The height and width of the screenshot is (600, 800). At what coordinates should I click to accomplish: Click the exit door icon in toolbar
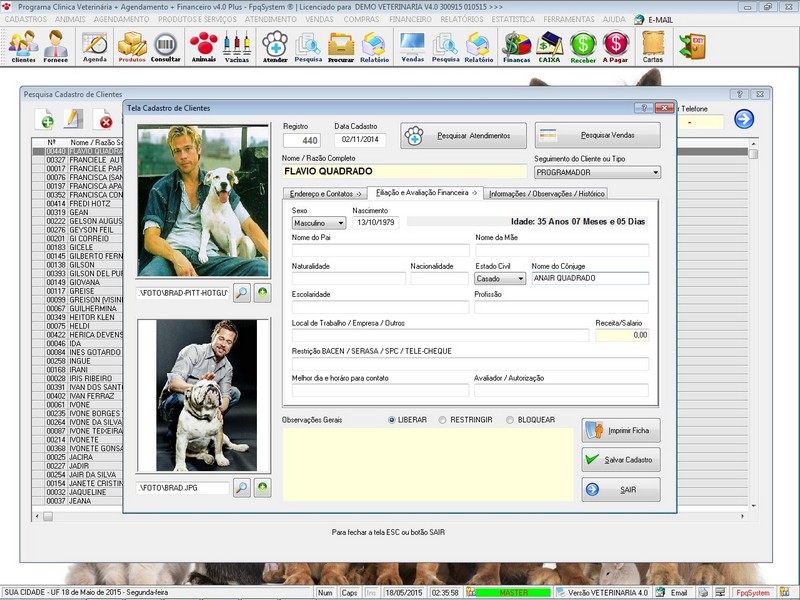[x=692, y=46]
